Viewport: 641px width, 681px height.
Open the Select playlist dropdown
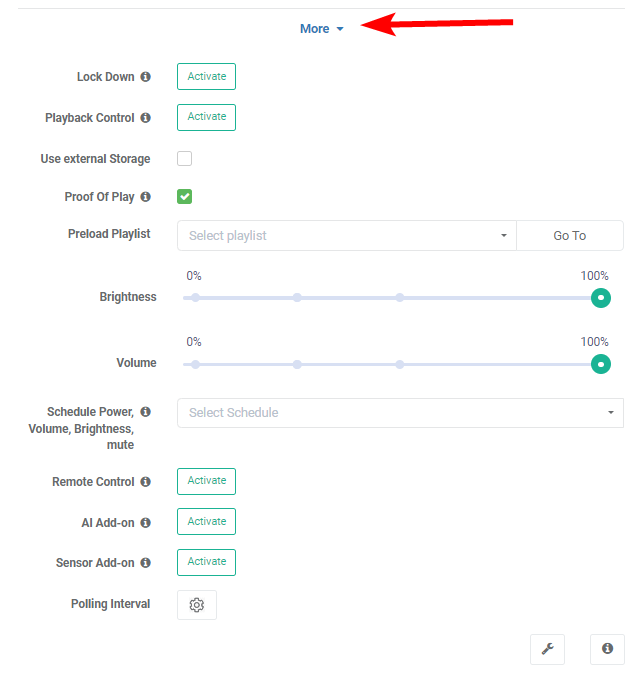346,236
